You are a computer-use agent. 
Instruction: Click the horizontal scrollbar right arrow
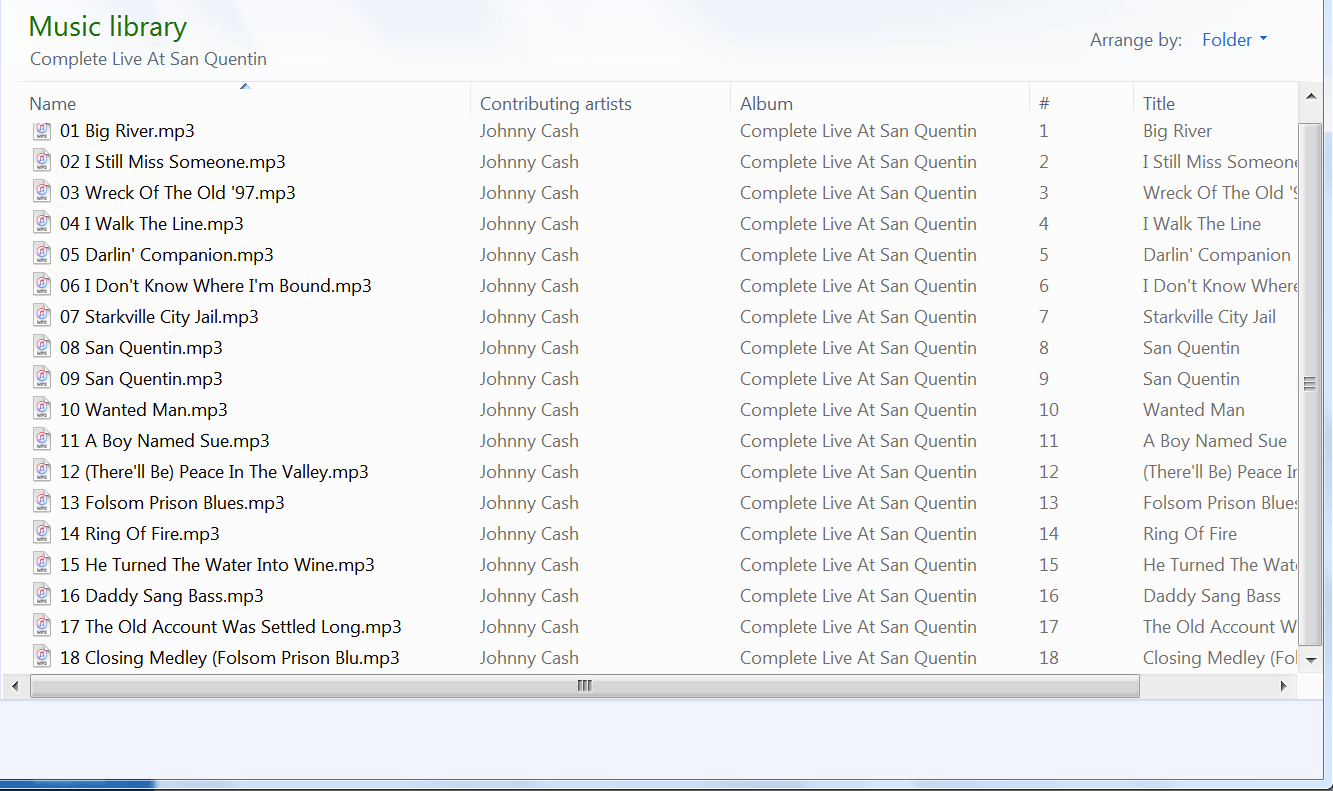point(1284,686)
